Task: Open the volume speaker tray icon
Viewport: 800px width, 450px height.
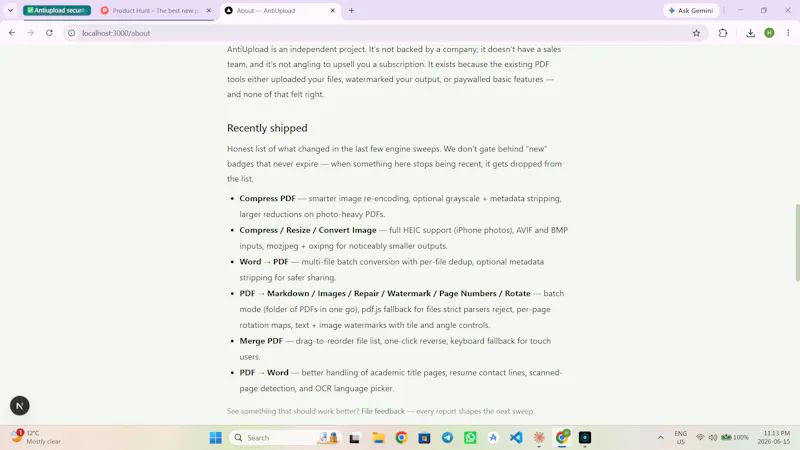Action: pos(713,438)
